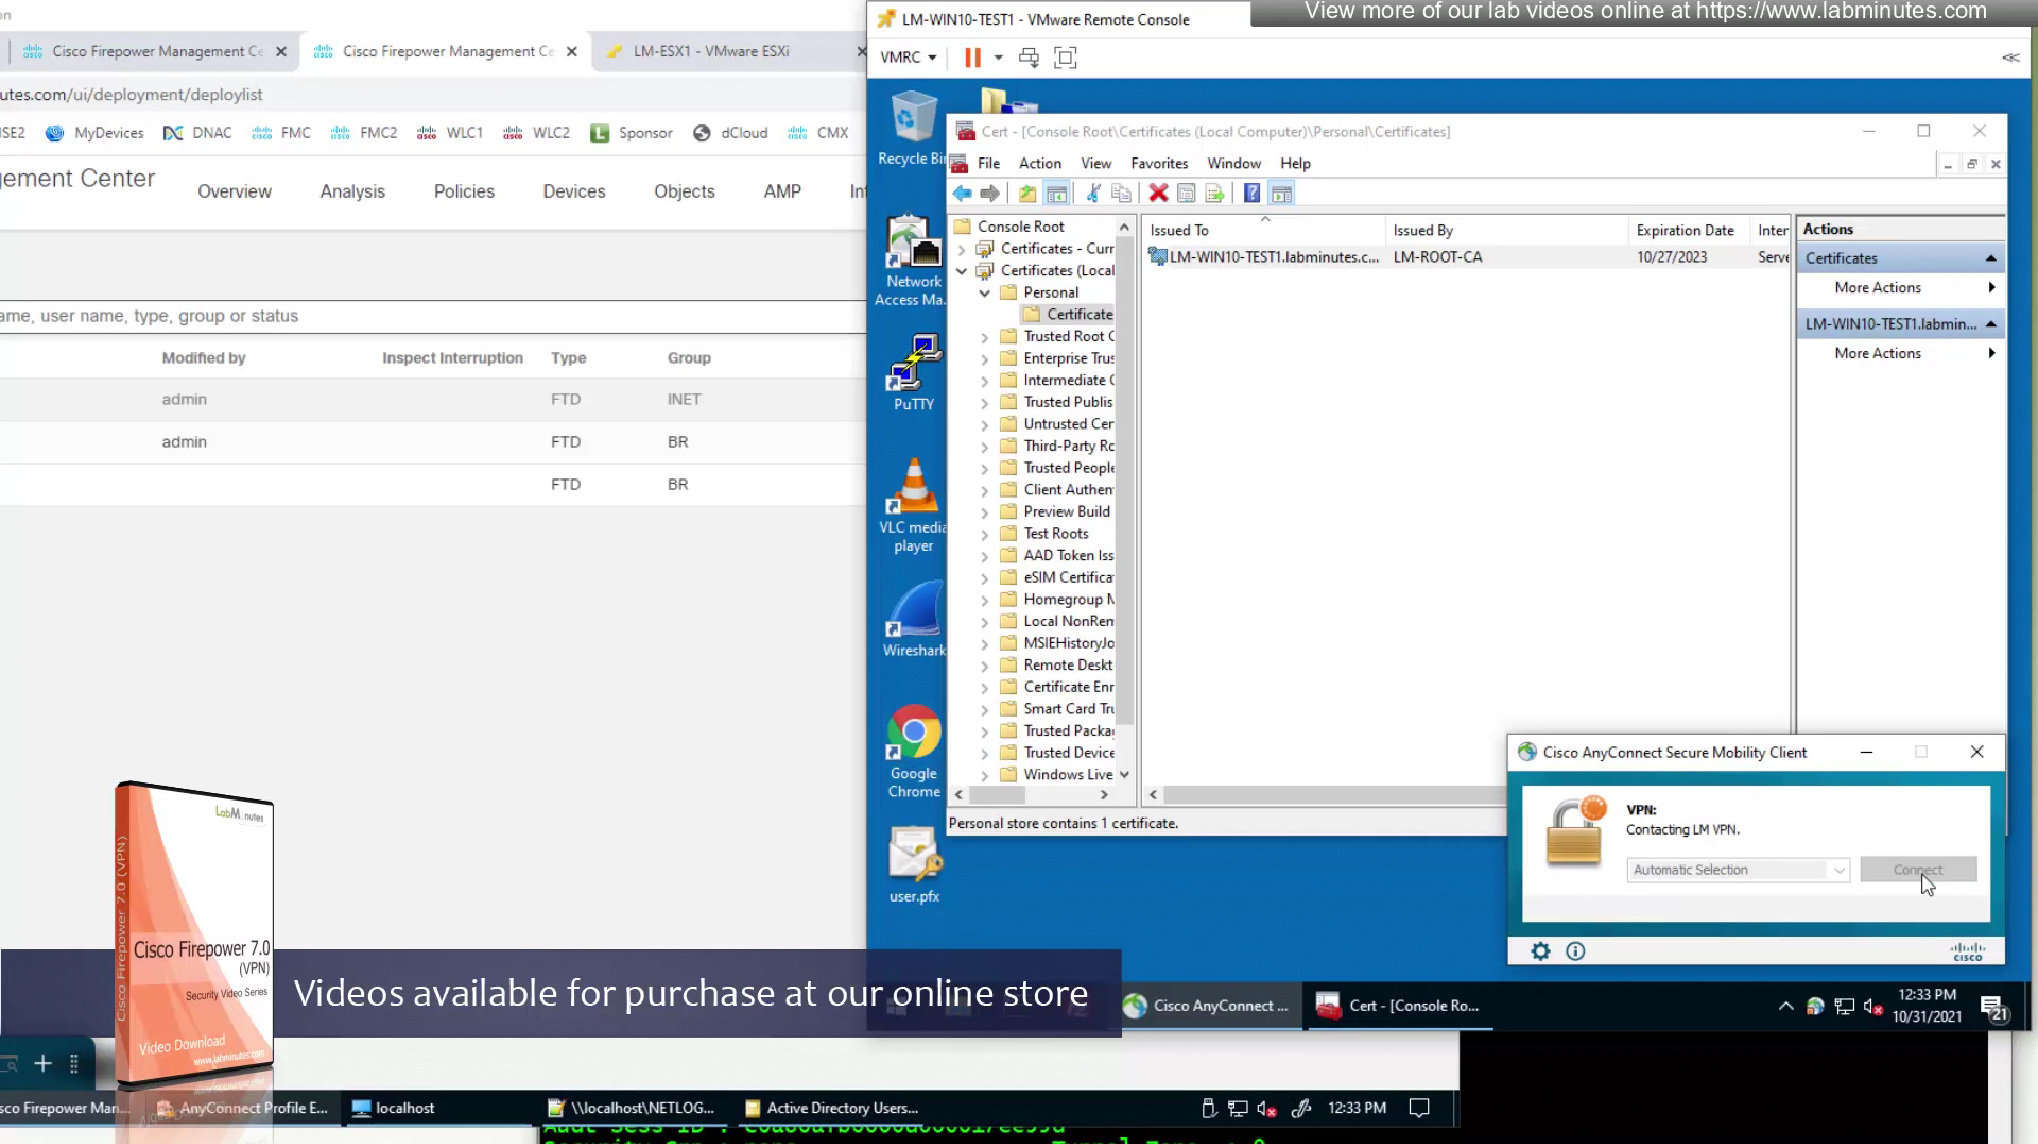Click the AnyConnect info icon
Image resolution: width=2038 pixels, height=1144 pixels.
coord(1575,951)
